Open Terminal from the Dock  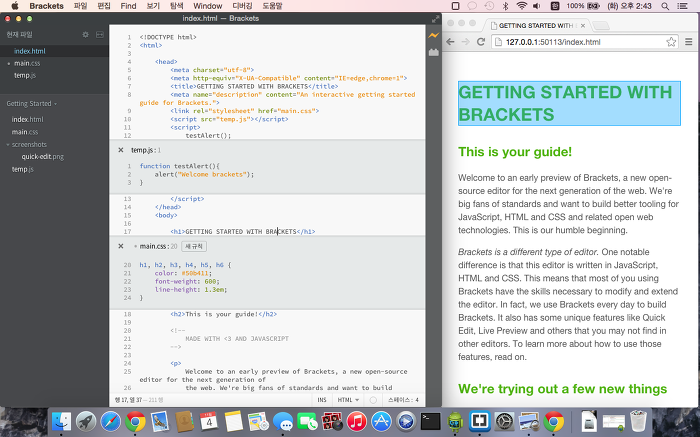[x=430, y=421]
